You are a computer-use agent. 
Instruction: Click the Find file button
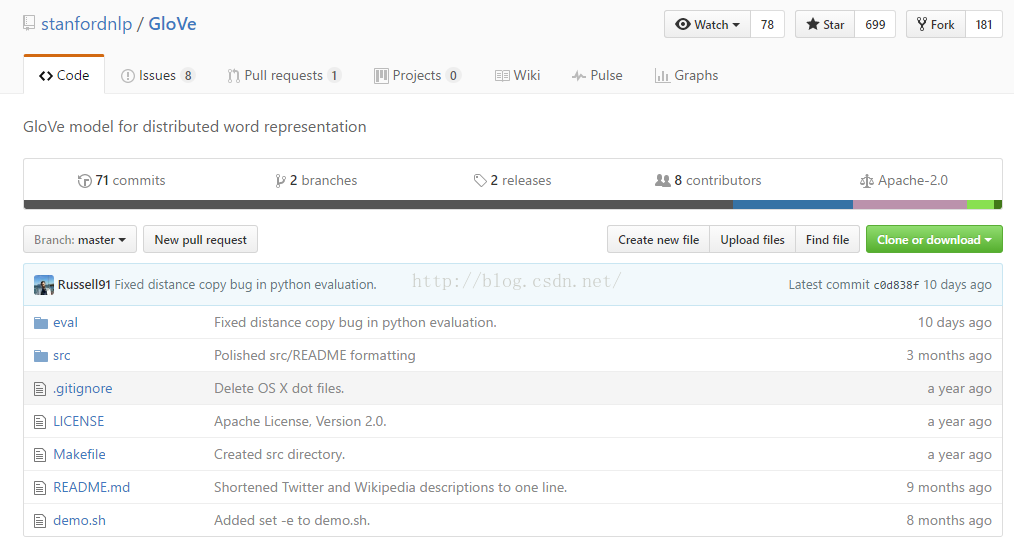[x=827, y=239]
